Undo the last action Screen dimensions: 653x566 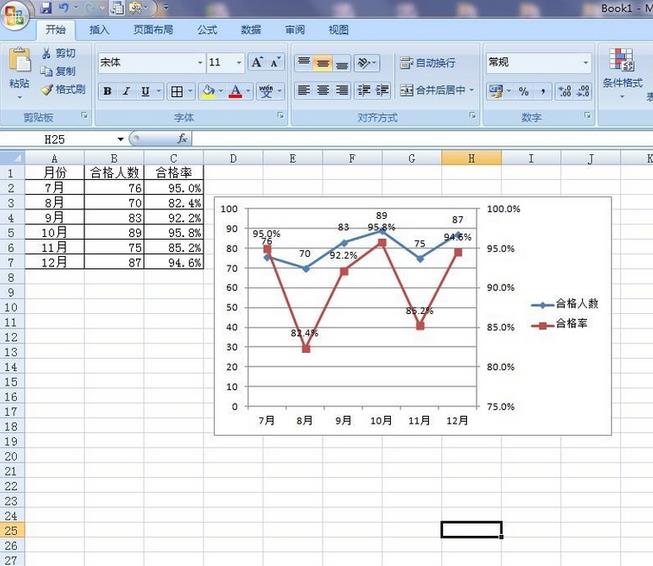63,7
